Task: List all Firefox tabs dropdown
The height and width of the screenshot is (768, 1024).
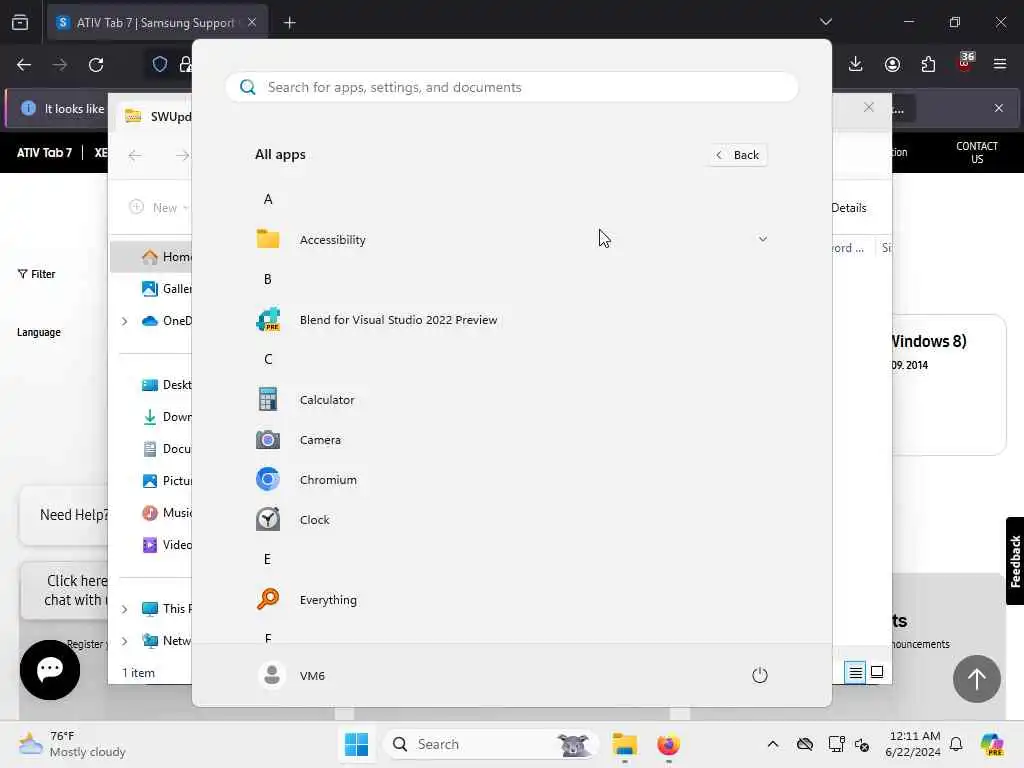Action: 825,22
